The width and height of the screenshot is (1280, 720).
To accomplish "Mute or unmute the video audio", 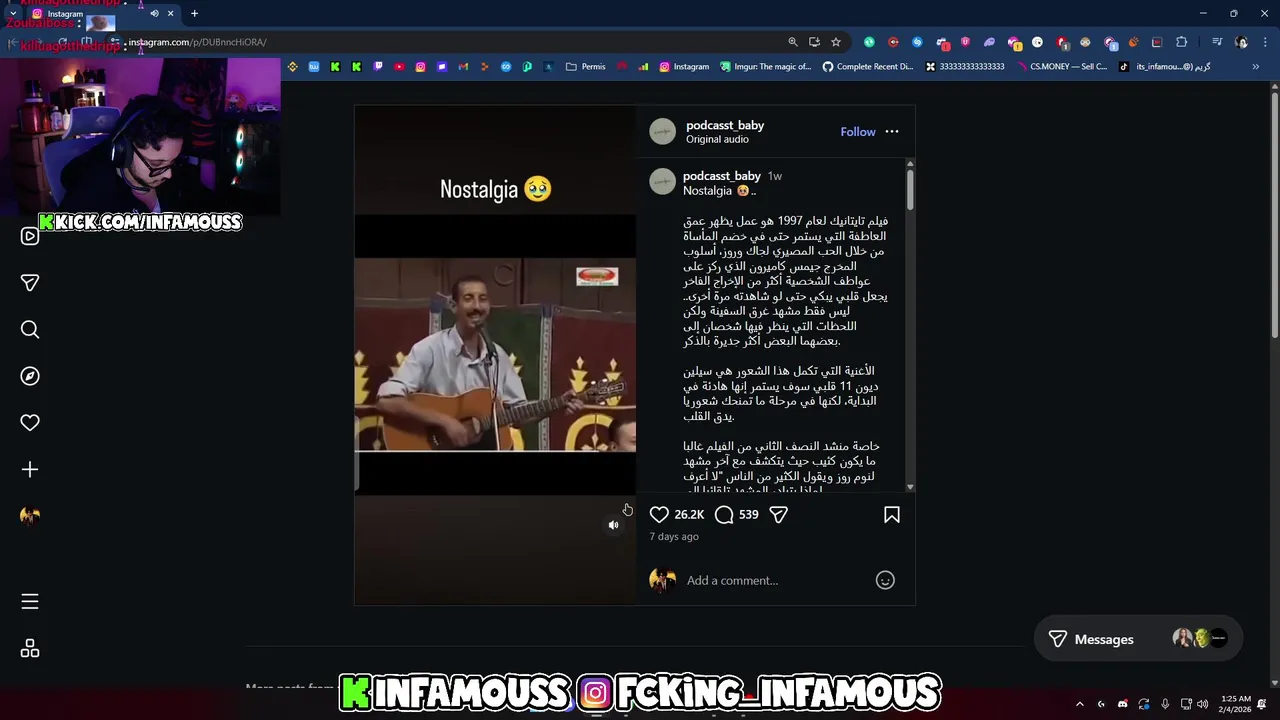I will click(614, 525).
